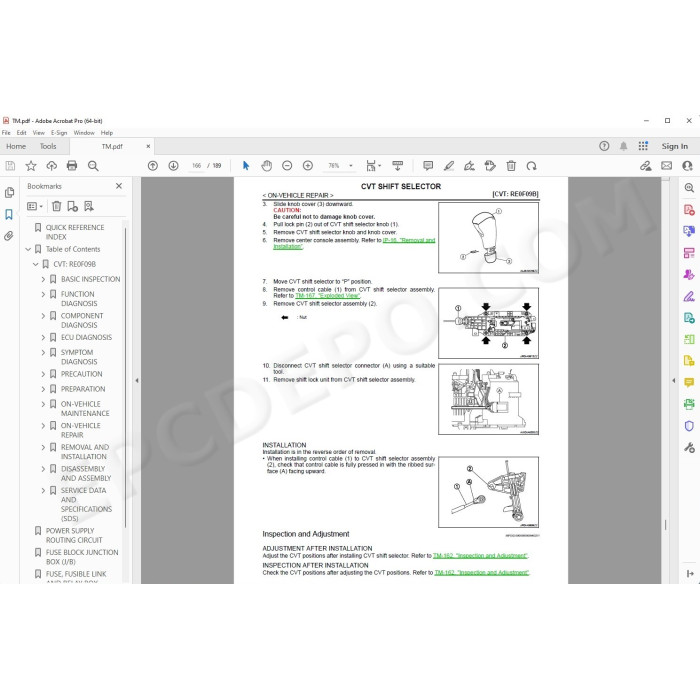Open the Attachments paperclip panel
The width and height of the screenshot is (700, 700).
[9, 236]
